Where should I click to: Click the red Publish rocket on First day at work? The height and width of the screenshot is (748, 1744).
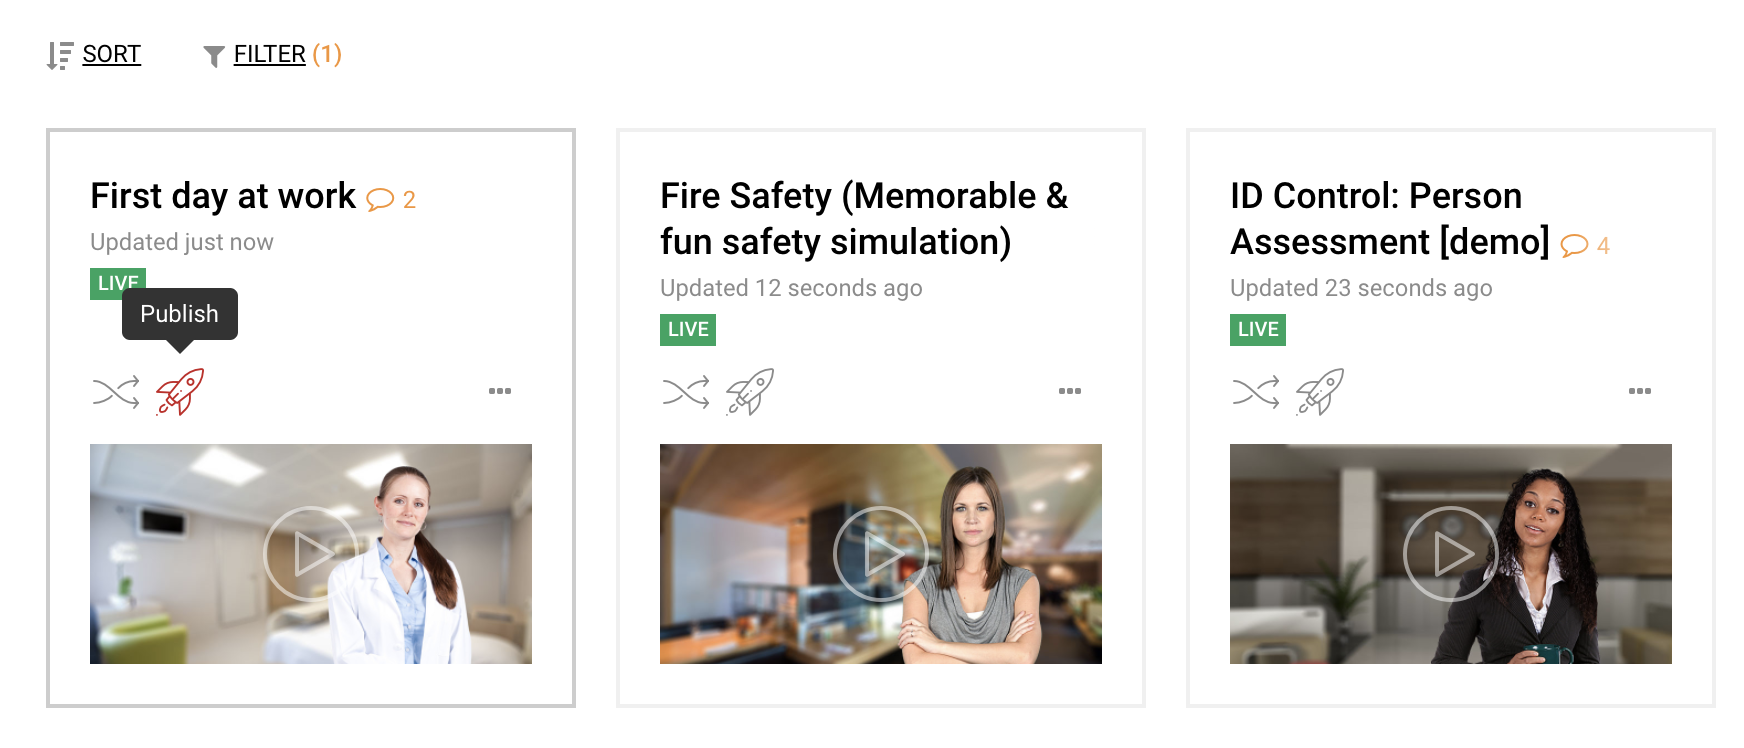tap(180, 391)
